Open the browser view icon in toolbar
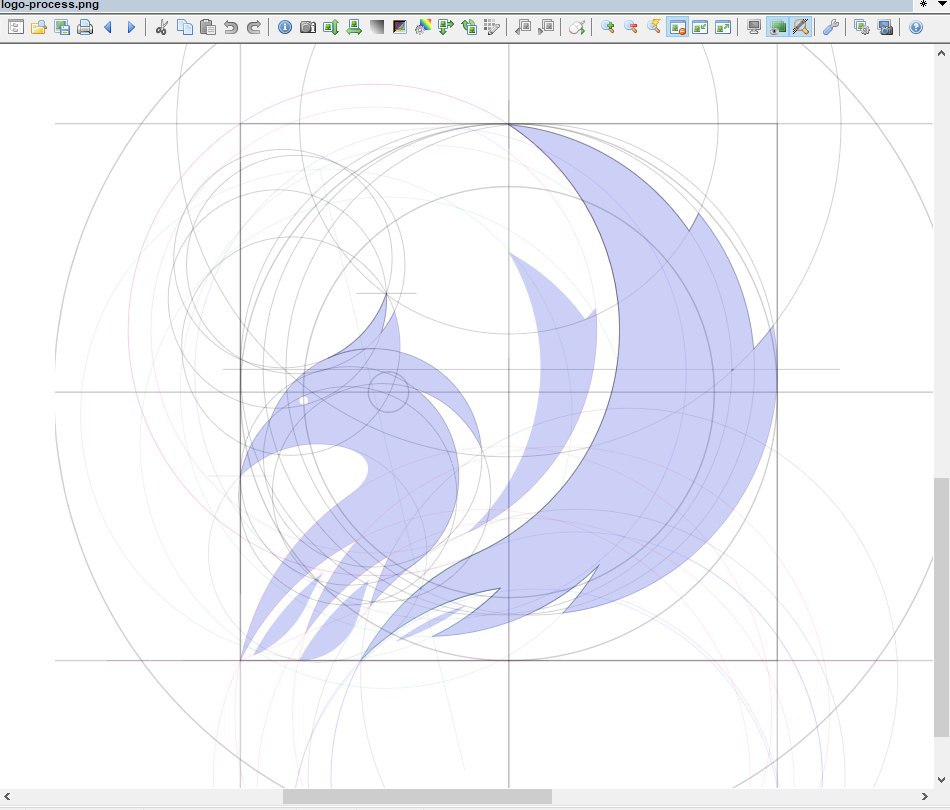This screenshot has width=950, height=810. (x=16, y=27)
